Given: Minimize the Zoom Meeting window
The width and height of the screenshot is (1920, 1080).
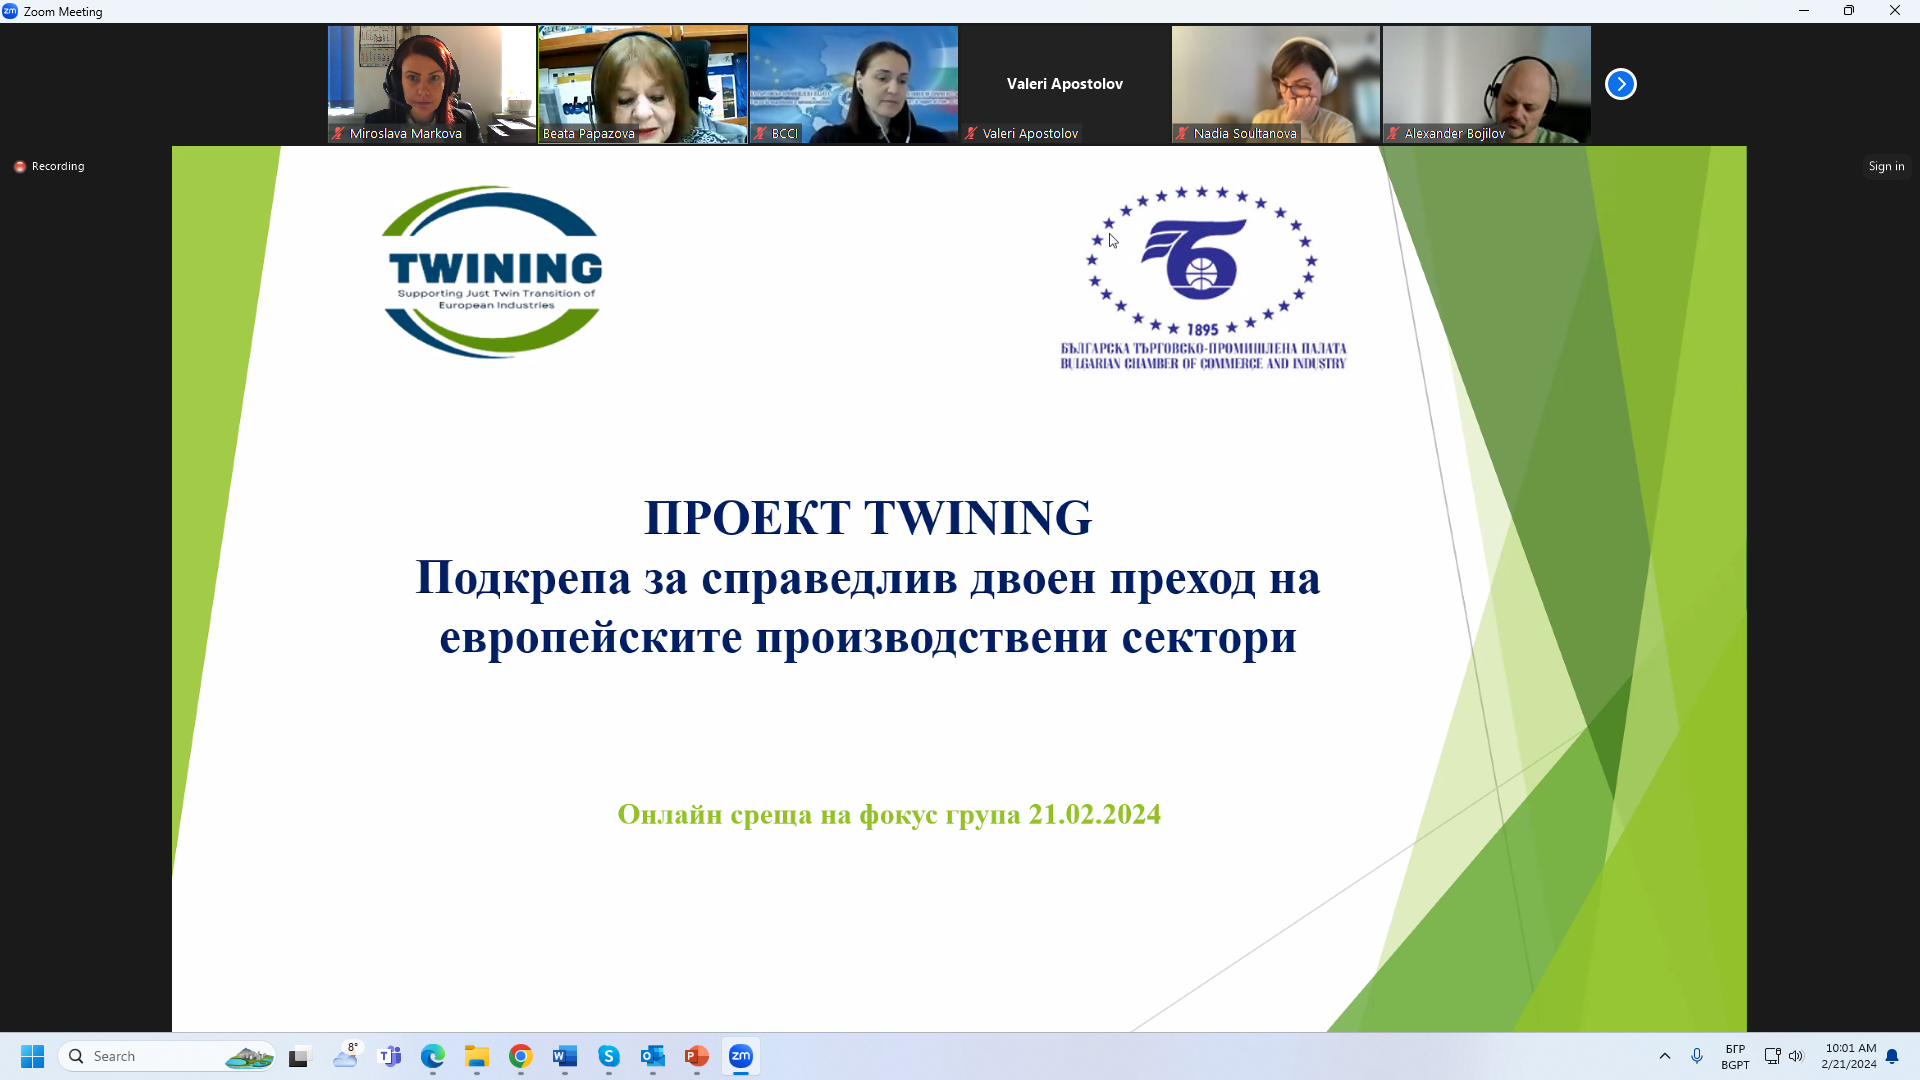Looking at the screenshot, I should pos(1804,11).
